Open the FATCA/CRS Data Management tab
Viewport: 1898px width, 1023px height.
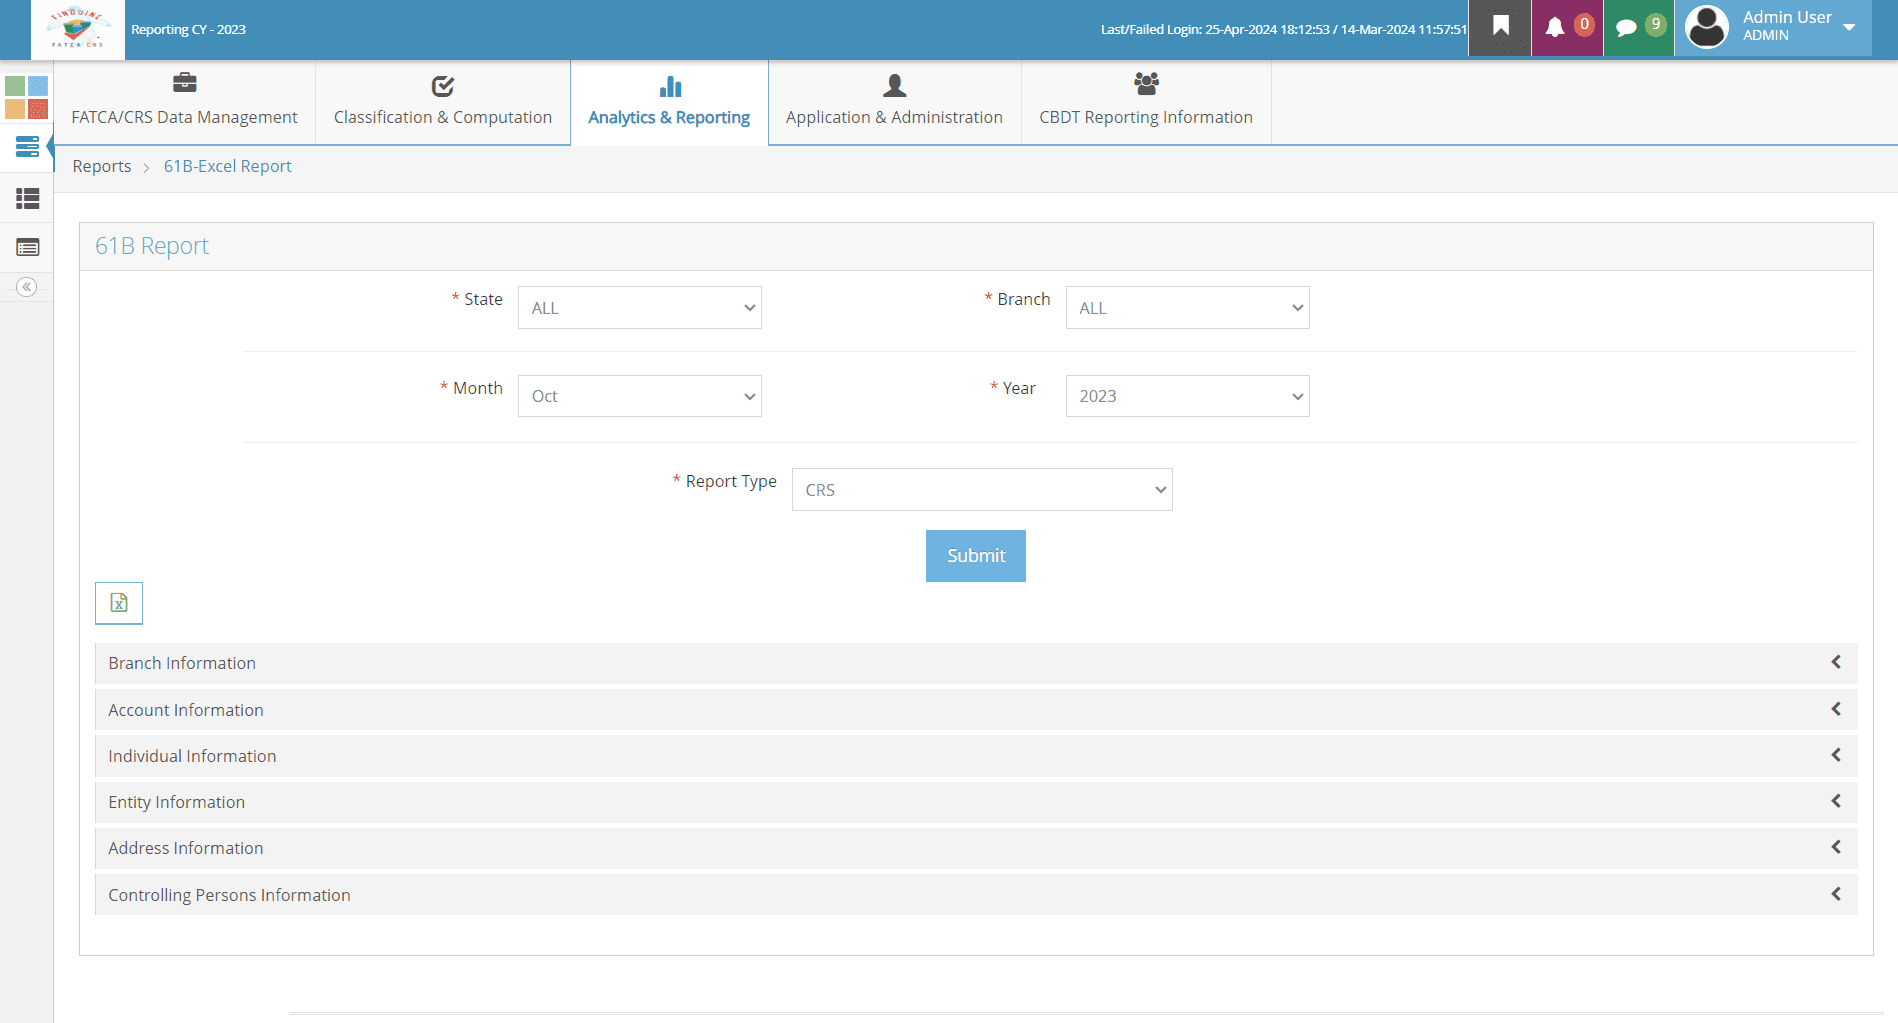coord(184,102)
